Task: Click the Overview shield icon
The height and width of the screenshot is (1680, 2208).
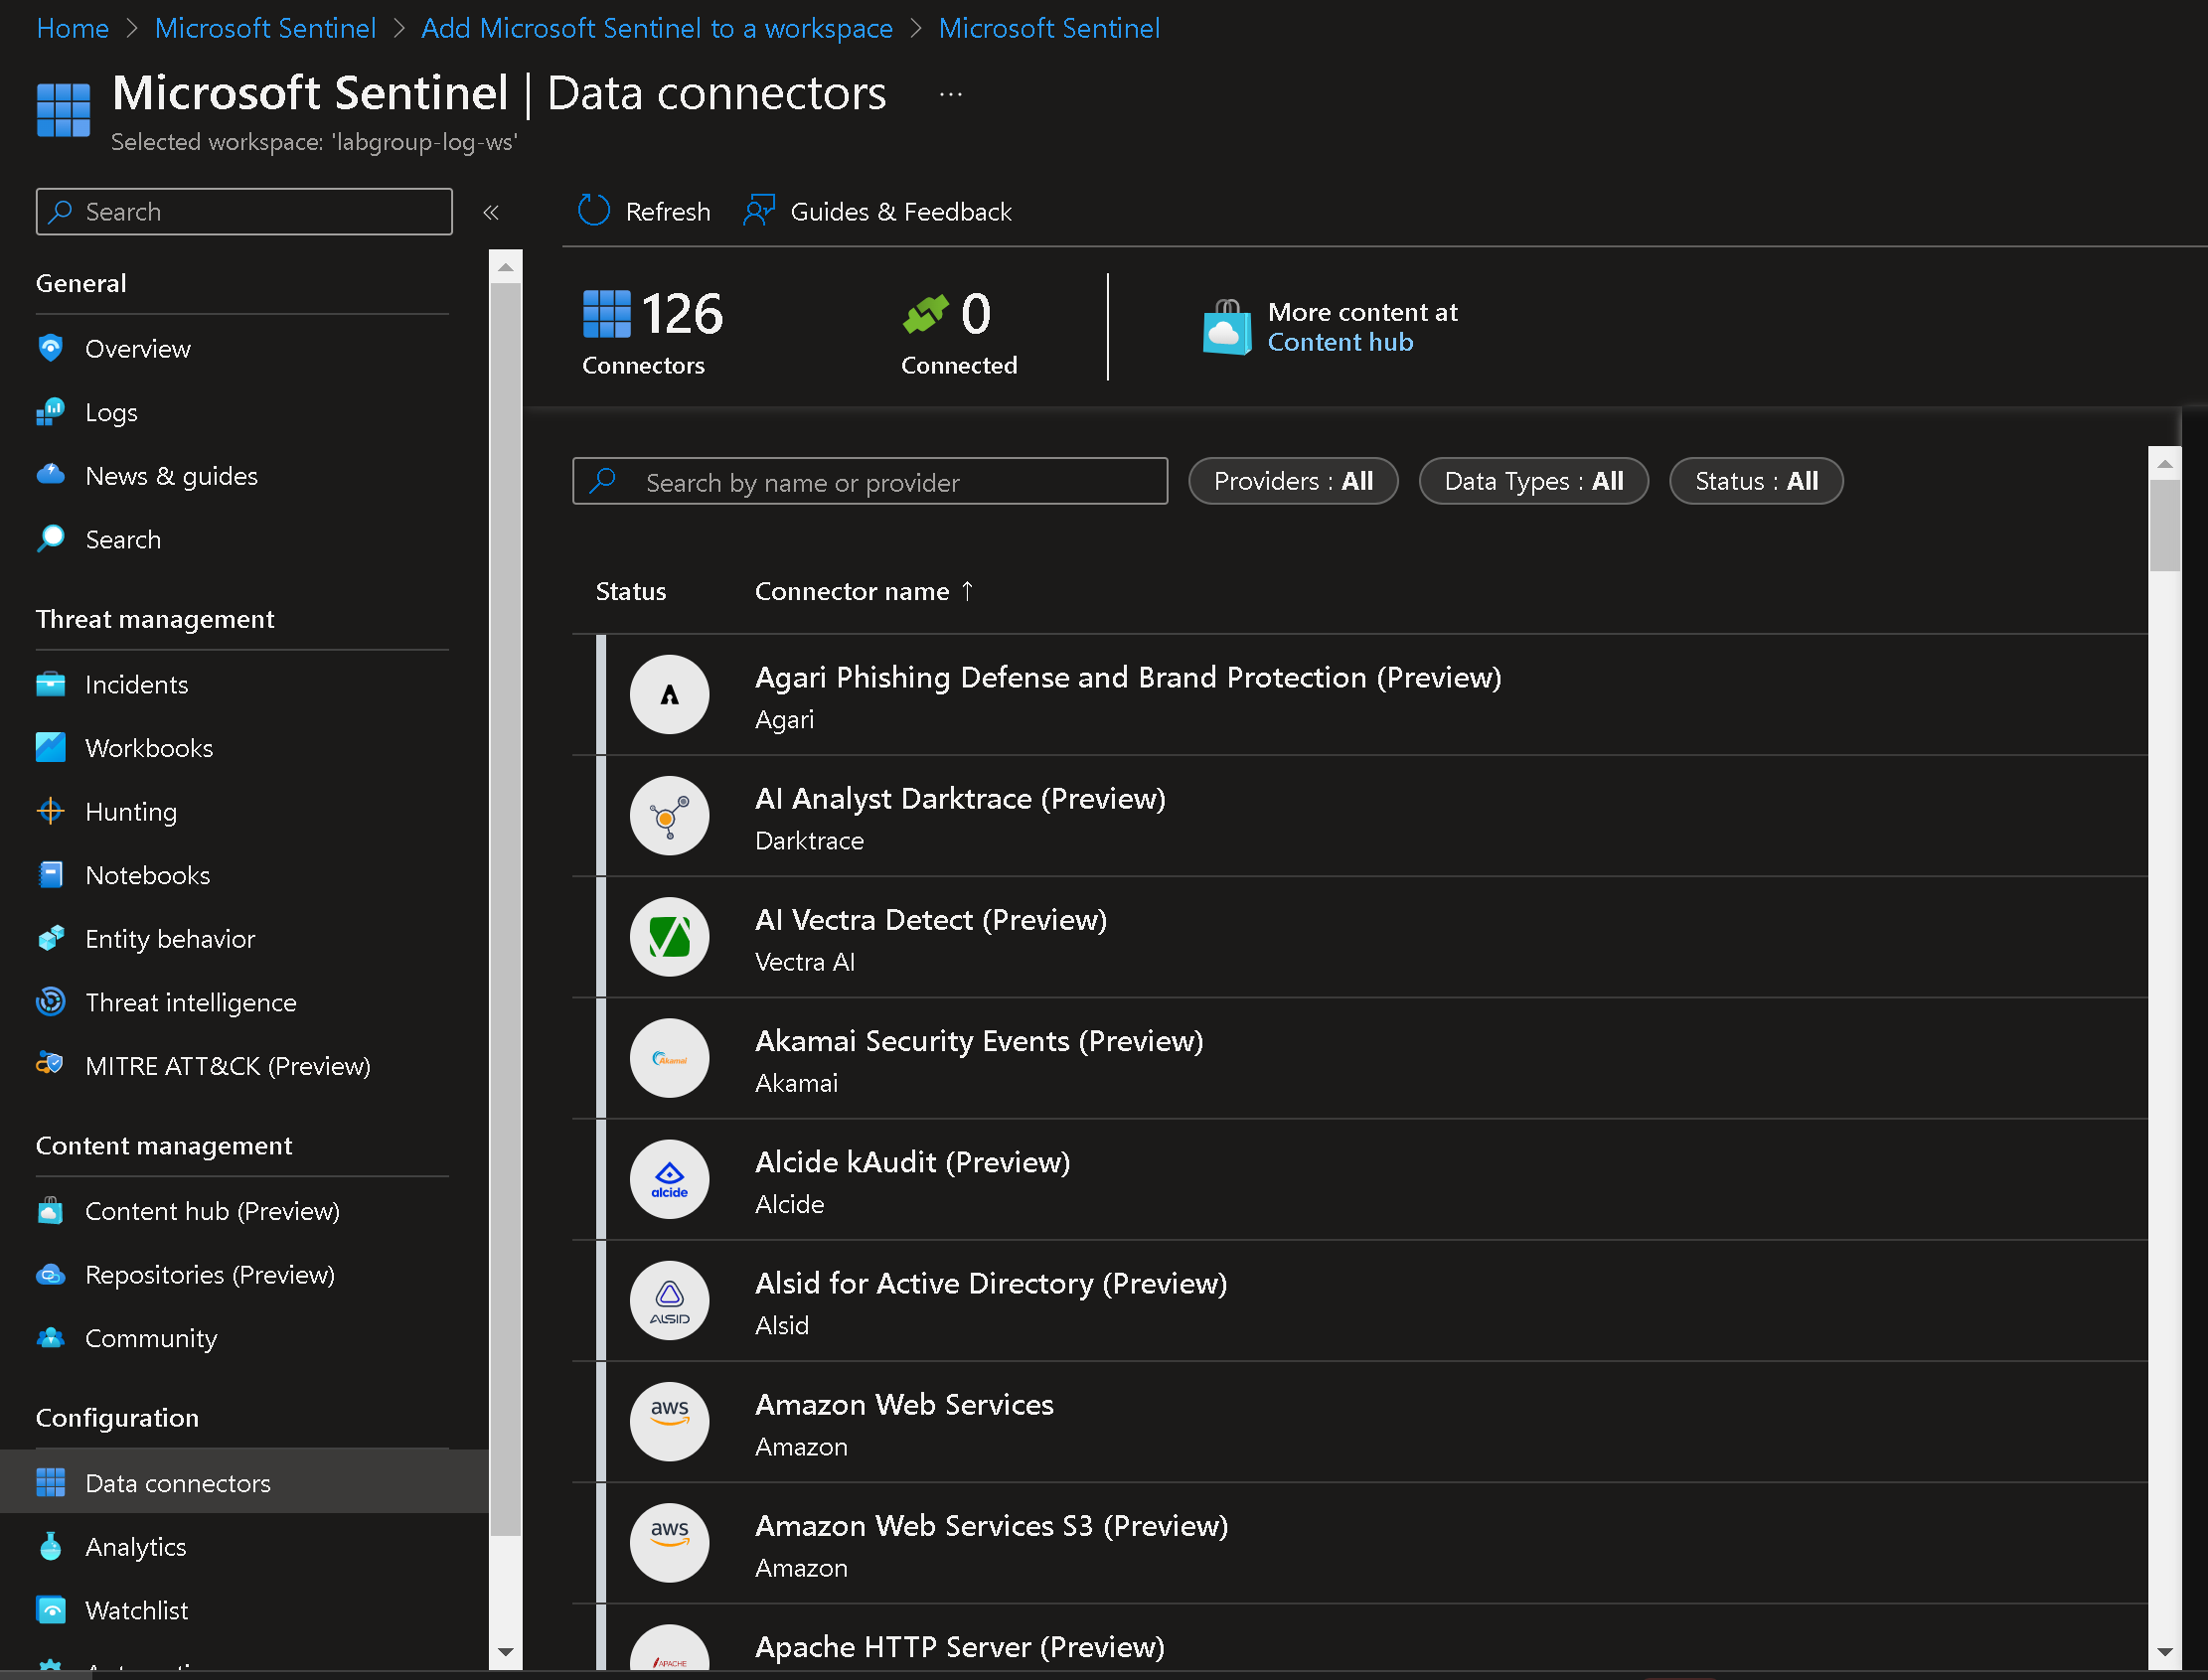Action: 50,348
